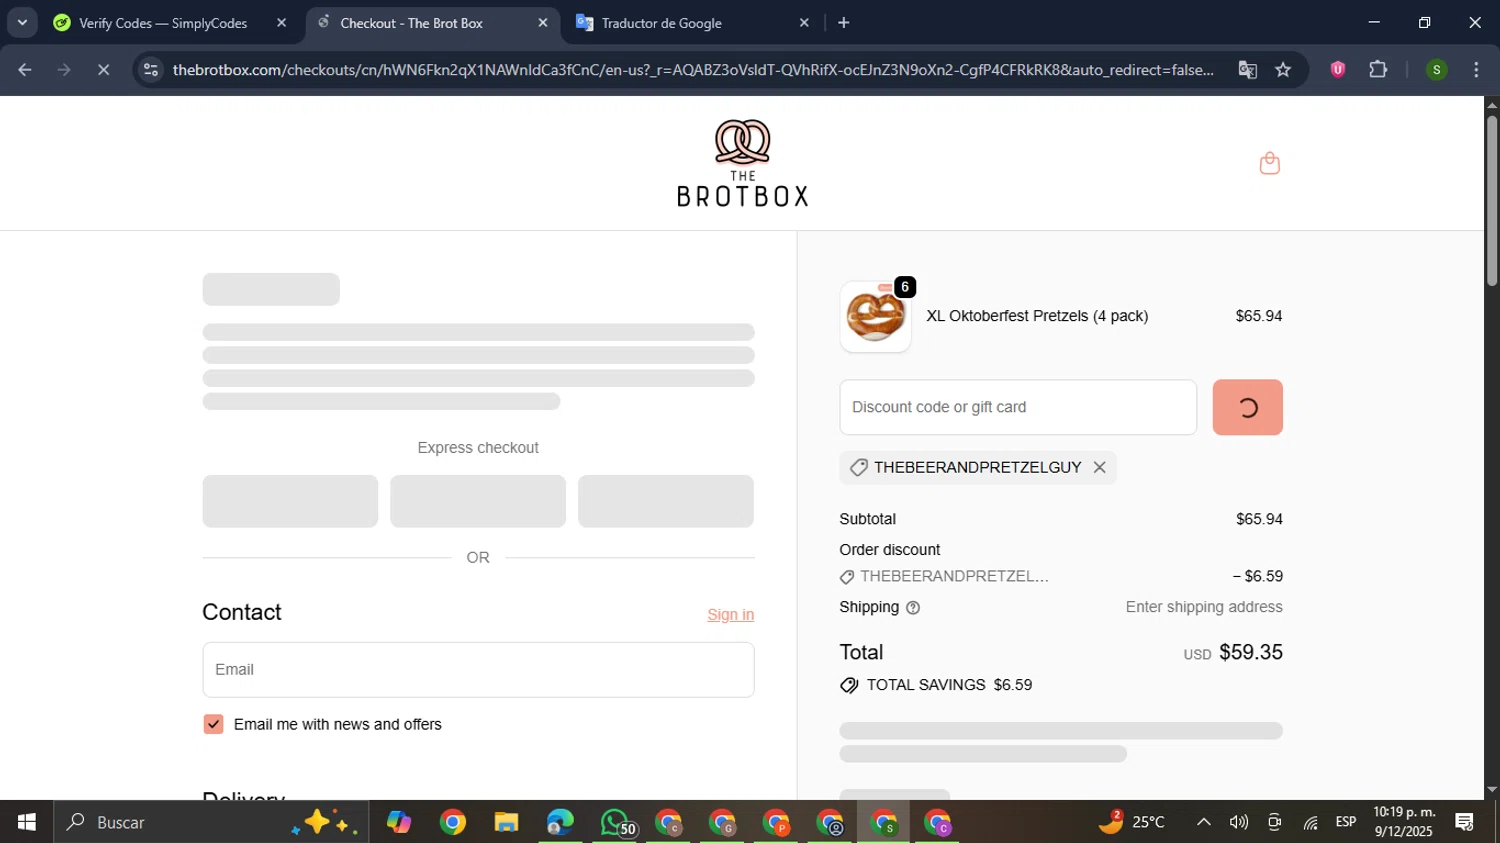Click the XL Oktoberfest Pretzels product thumbnail
This screenshot has height=843, width=1500.
pyautogui.click(x=875, y=317)
